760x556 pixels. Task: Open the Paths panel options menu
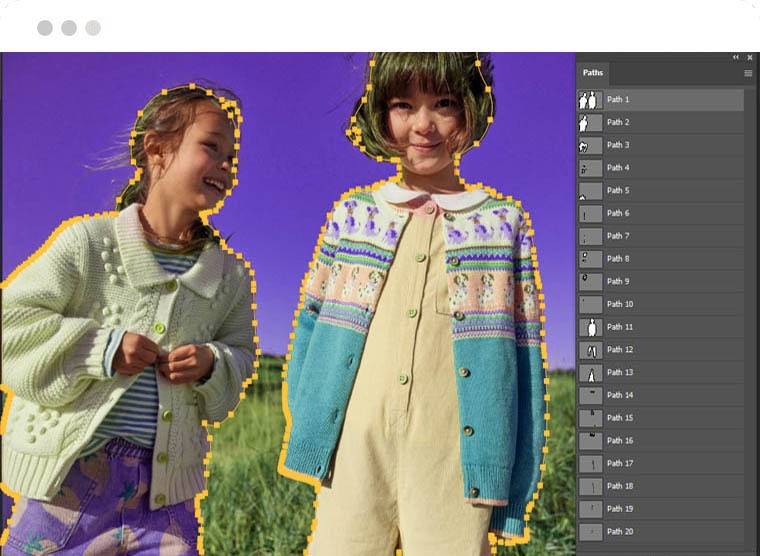pyautogui.click(x=748, y=73)
